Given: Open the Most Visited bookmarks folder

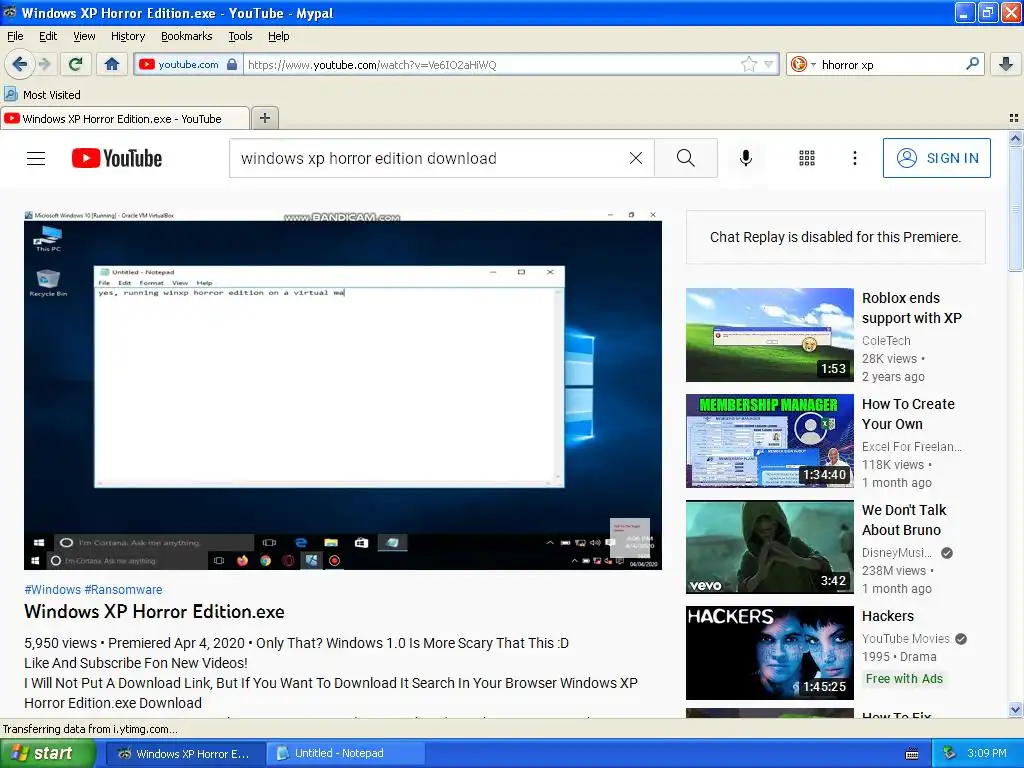Looking at the screenshot, I should click(42, 95).
